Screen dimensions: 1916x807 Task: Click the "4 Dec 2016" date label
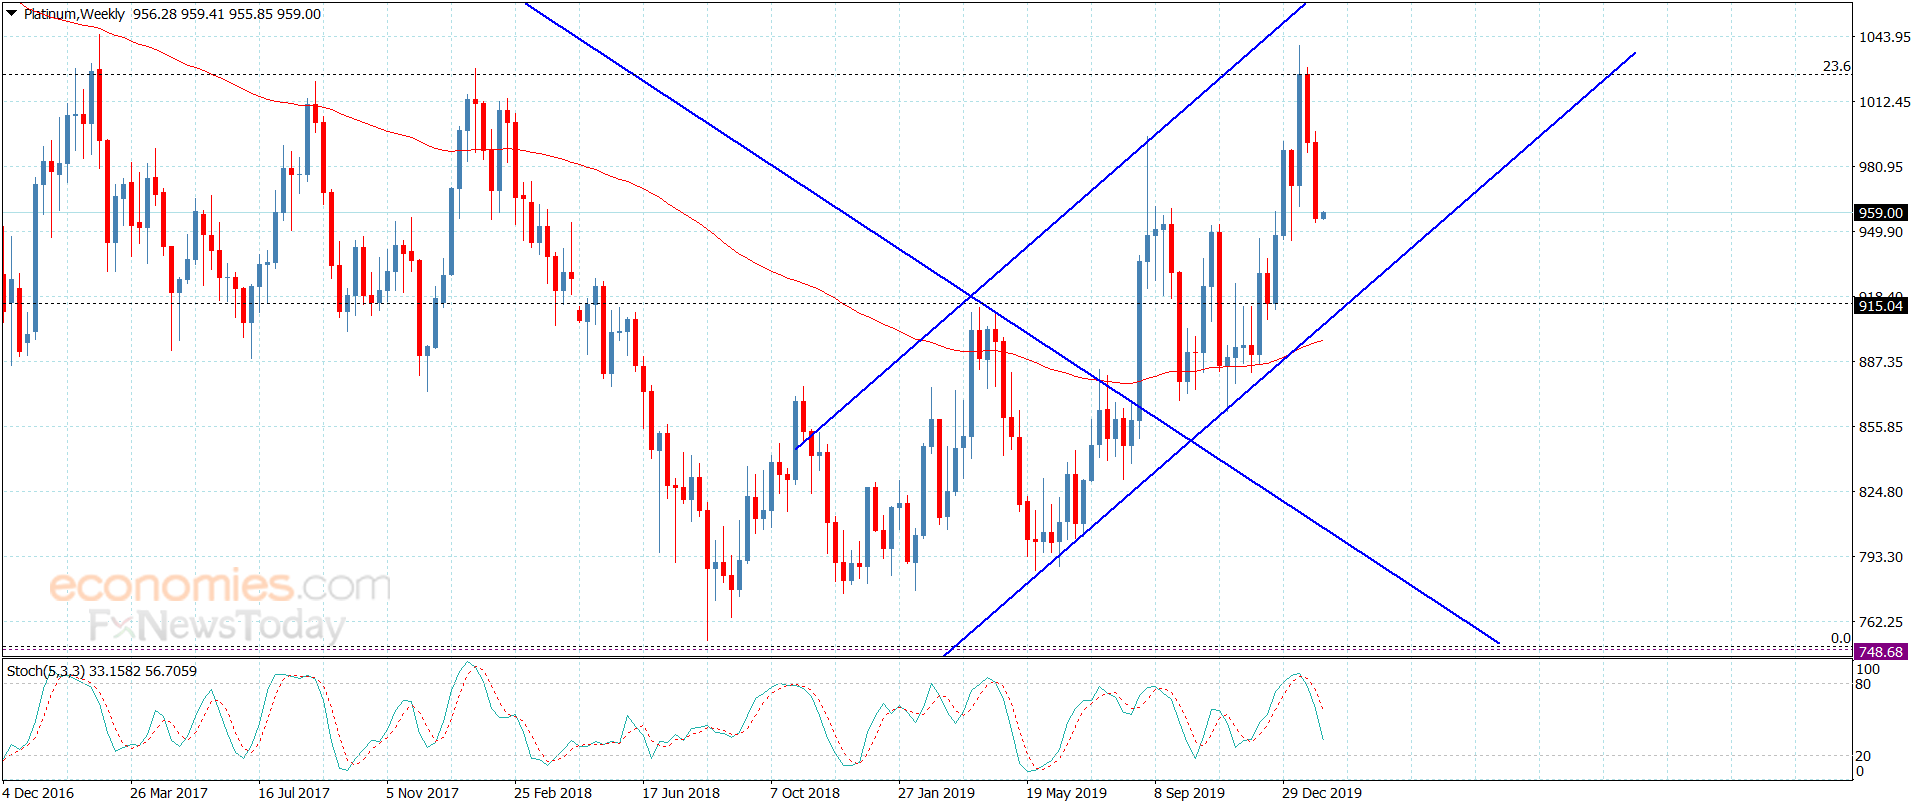[38, 793]
